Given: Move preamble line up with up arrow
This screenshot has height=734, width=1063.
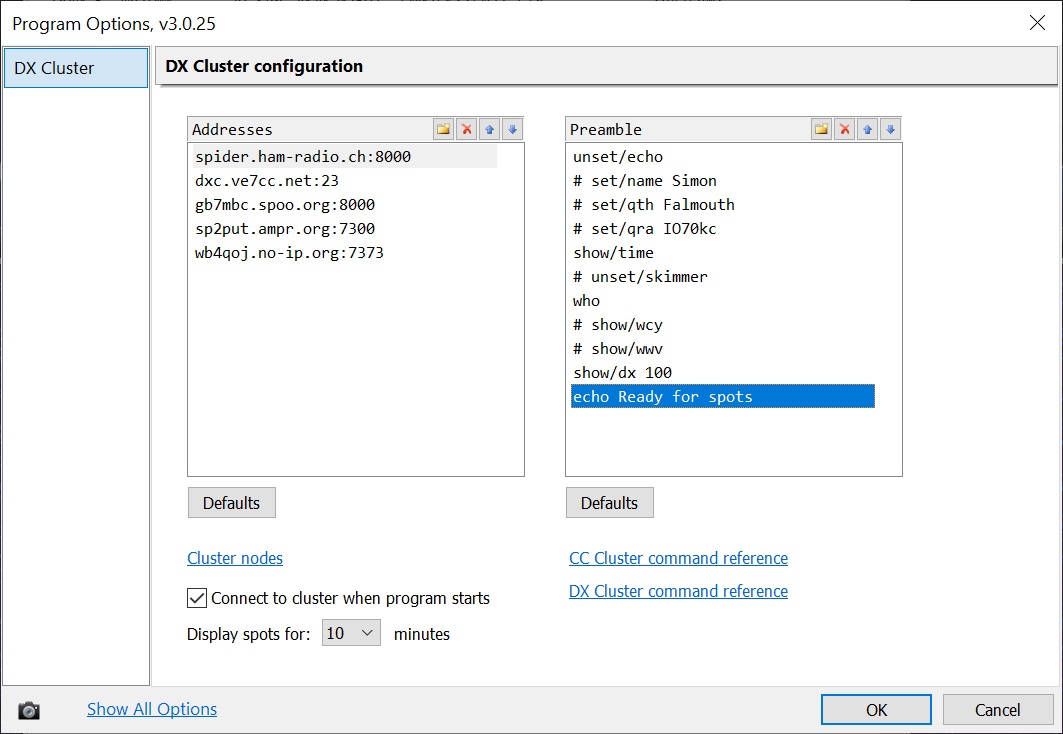Looking at the screenshot, I should [x=868, y=129].
